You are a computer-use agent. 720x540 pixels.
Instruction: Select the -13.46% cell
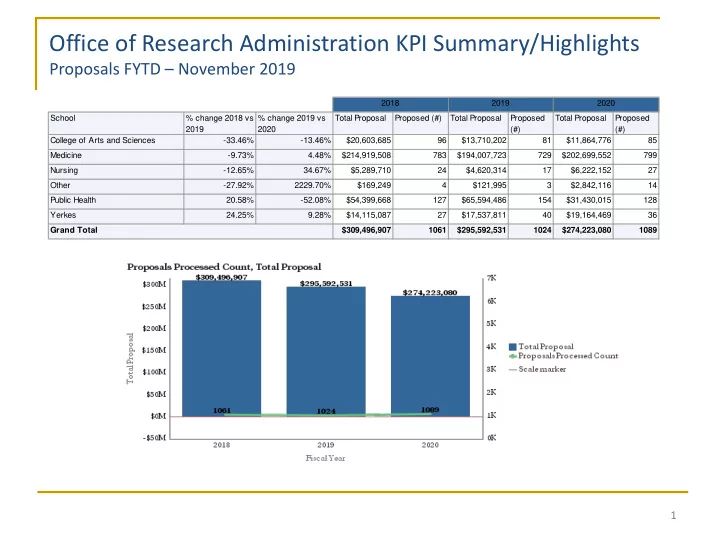(294, 141)
